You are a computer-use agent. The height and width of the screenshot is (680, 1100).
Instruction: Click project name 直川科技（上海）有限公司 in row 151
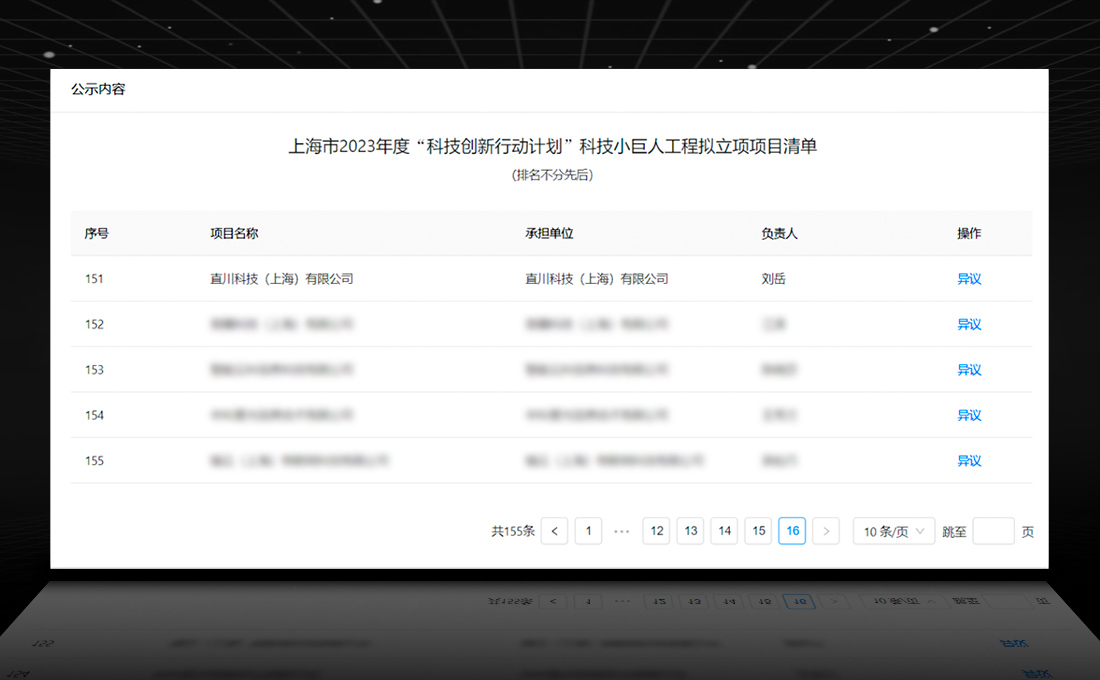pyautogui.click(x=281, y=279)
